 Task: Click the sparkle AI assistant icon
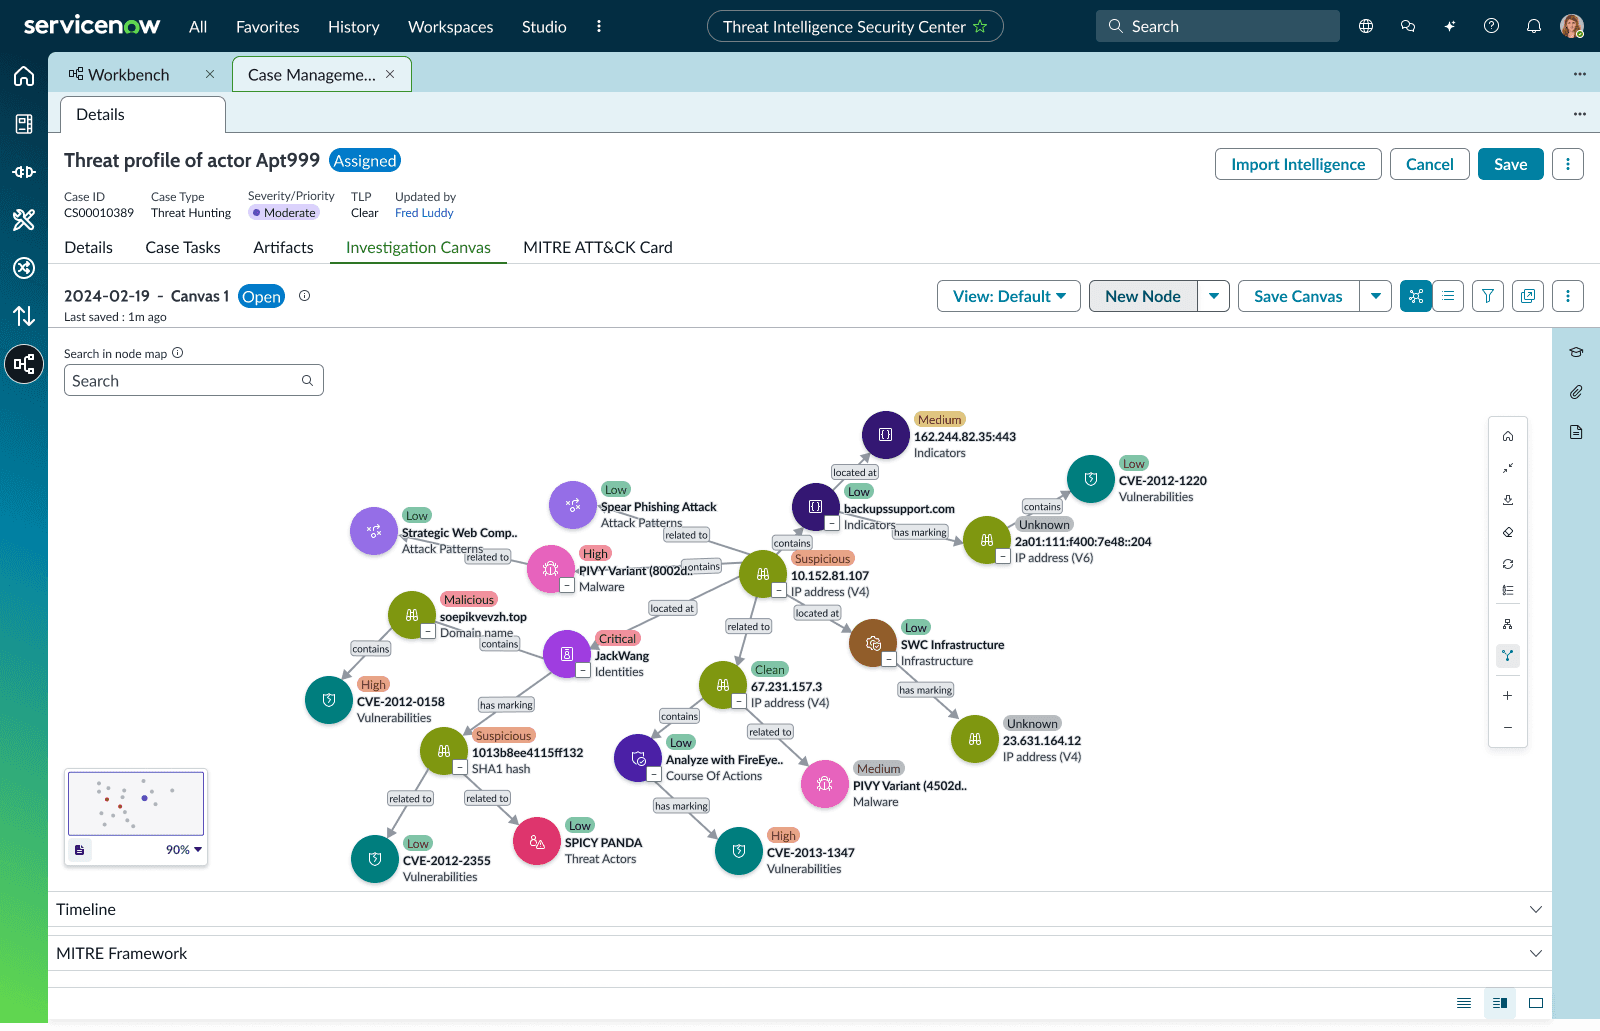tap(1450, 26)
